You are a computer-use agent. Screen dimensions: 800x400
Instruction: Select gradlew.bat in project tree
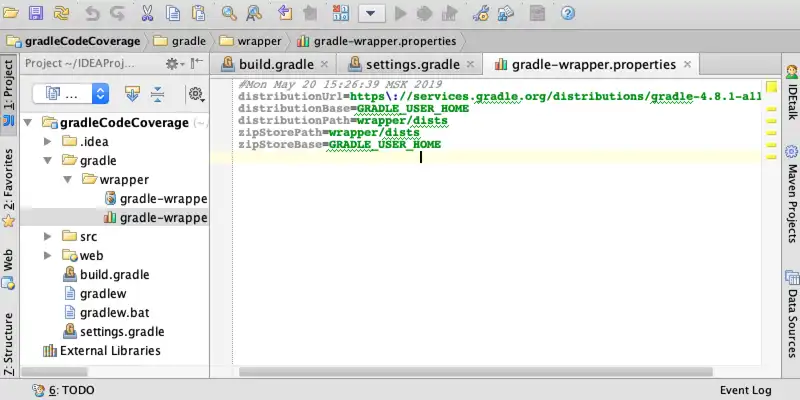point(114,312)
